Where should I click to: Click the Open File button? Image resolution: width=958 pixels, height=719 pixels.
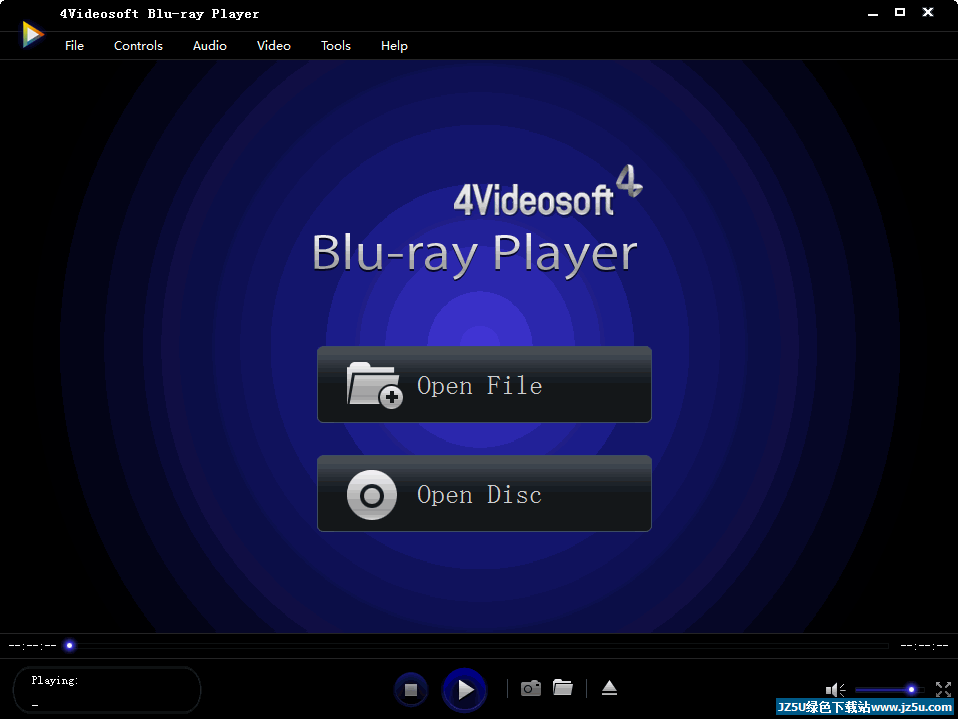(484, 385)
